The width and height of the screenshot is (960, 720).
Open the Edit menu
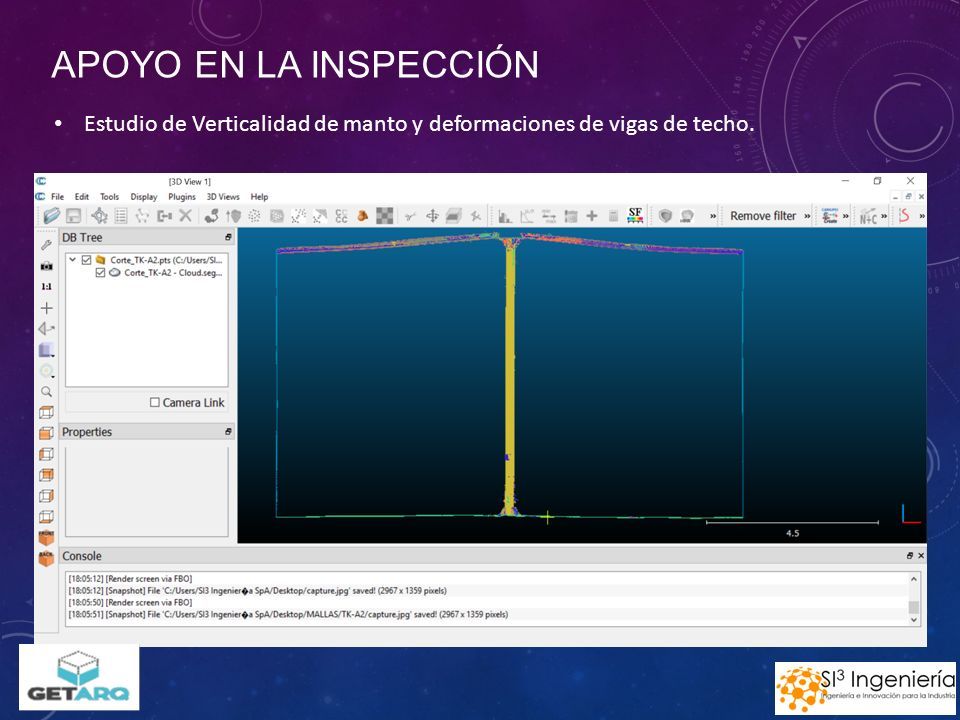(81, 197)
